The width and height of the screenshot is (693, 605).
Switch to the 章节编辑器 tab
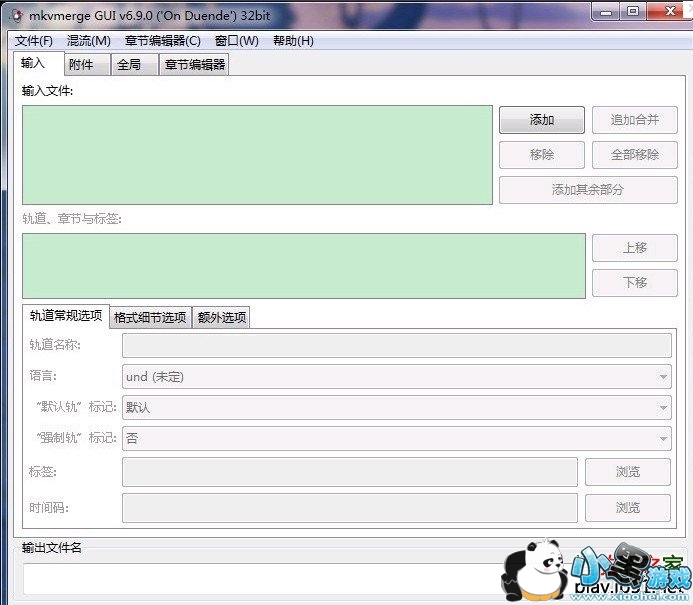pos(194,65)
